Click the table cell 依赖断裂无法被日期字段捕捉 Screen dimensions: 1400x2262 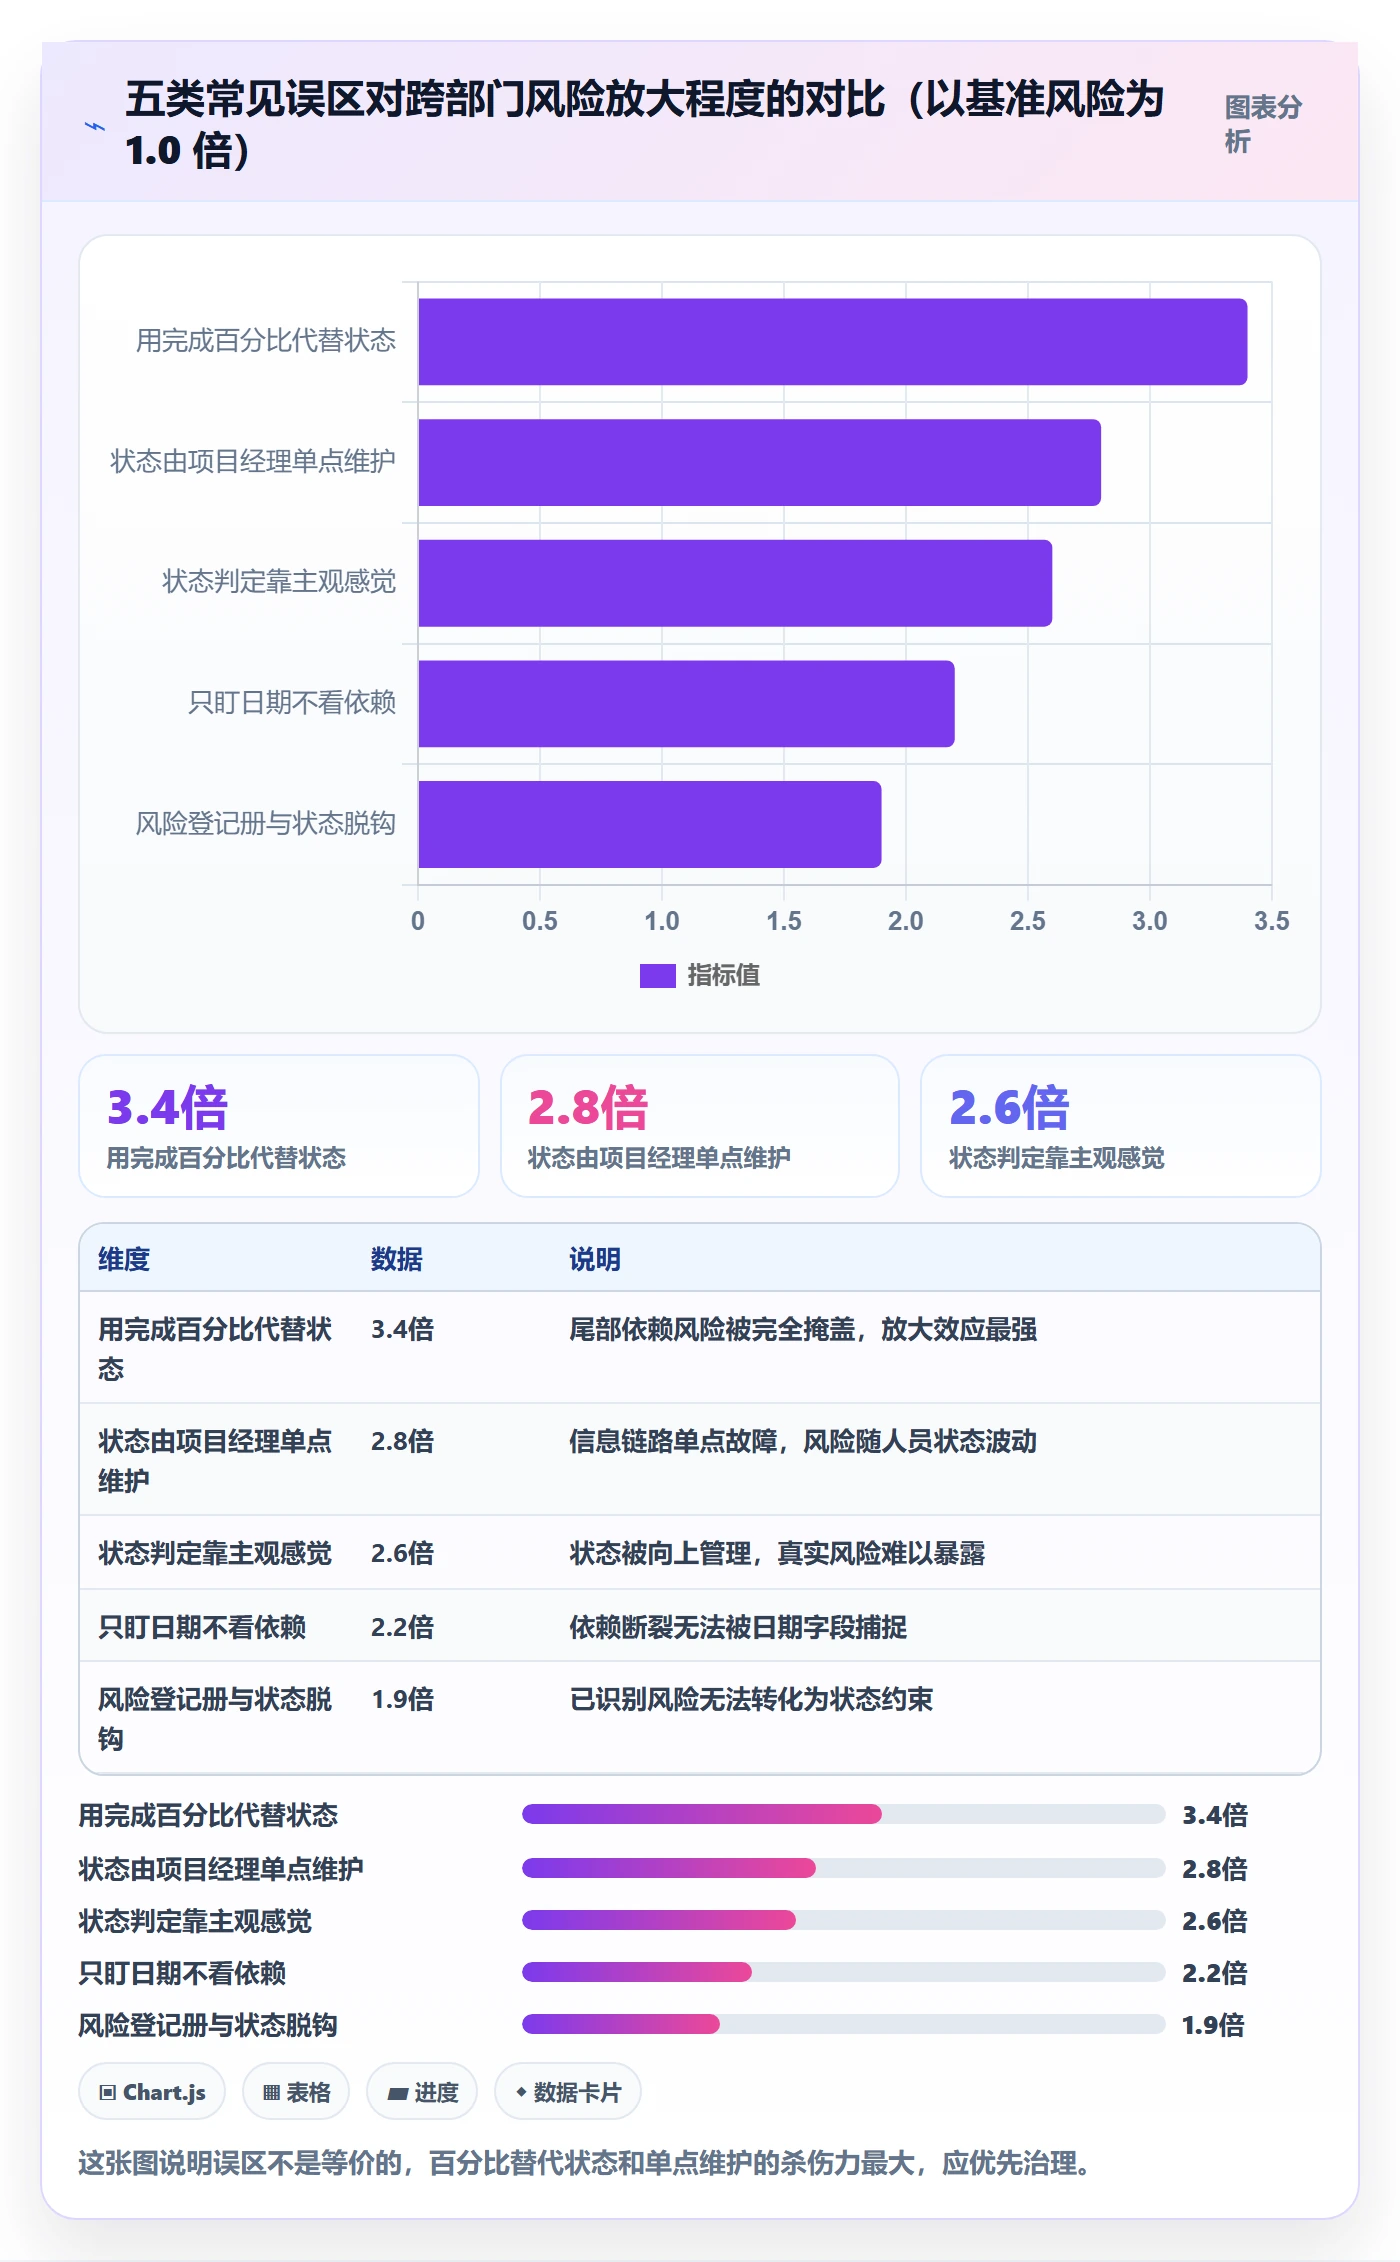[x=738, y=1627]
